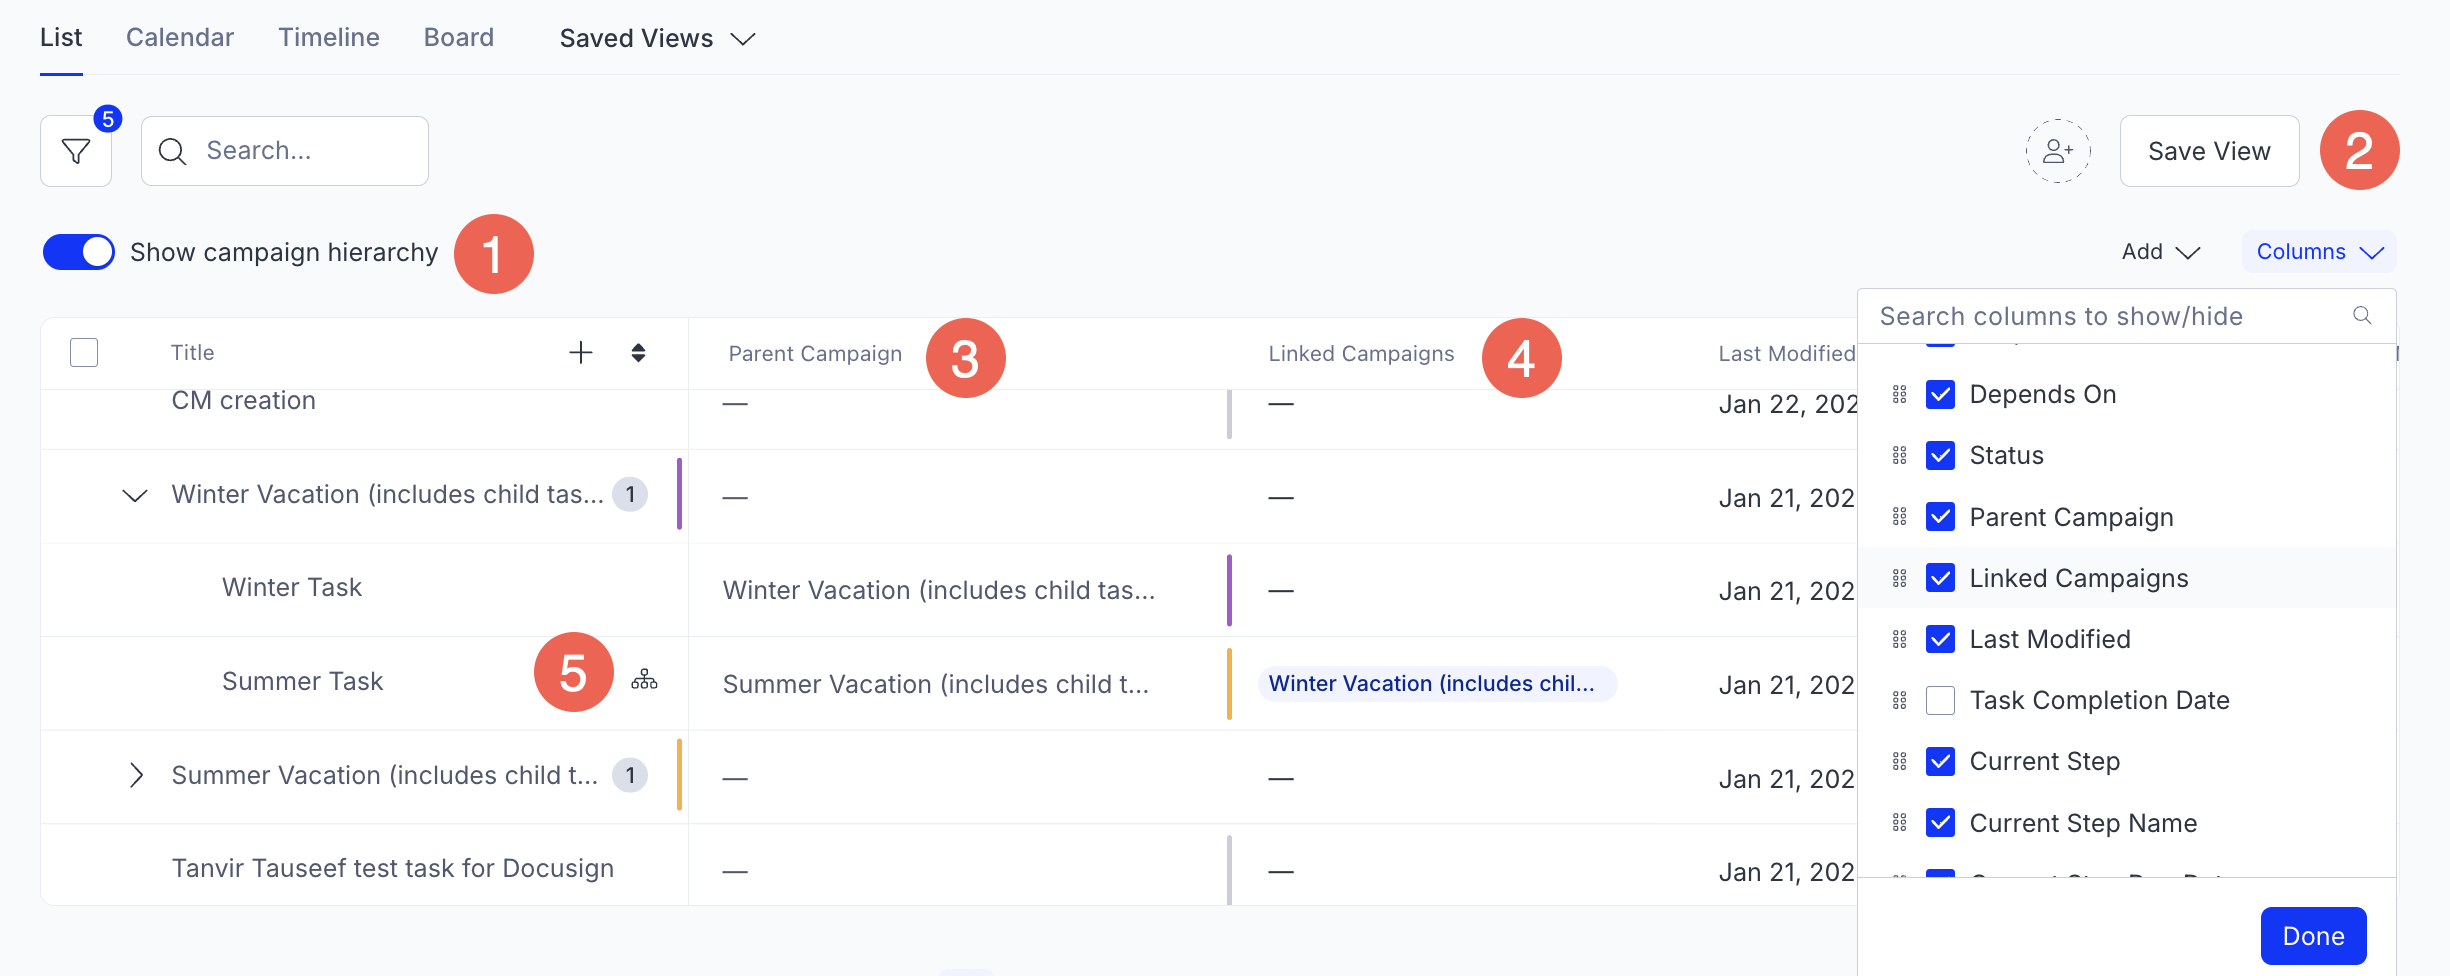
Task: Switch to the Calendar tab
Action: (180, 38)
